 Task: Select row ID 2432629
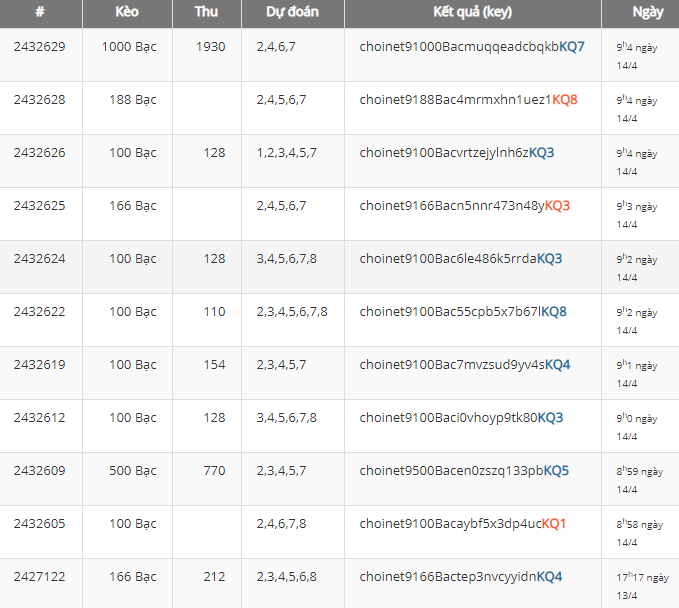[40, 47]
